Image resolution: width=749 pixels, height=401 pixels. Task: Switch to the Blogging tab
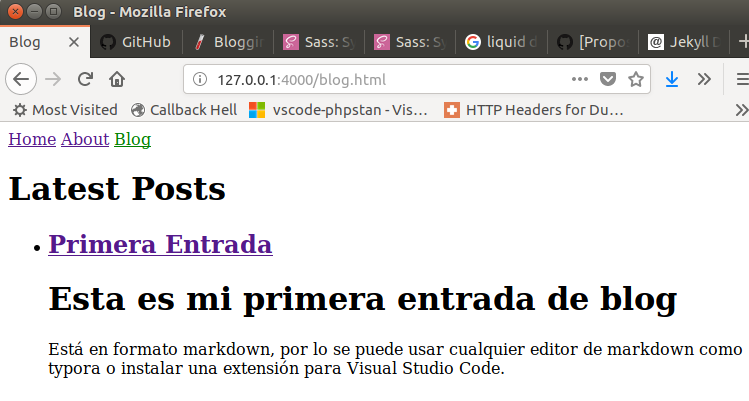point(228,42)
